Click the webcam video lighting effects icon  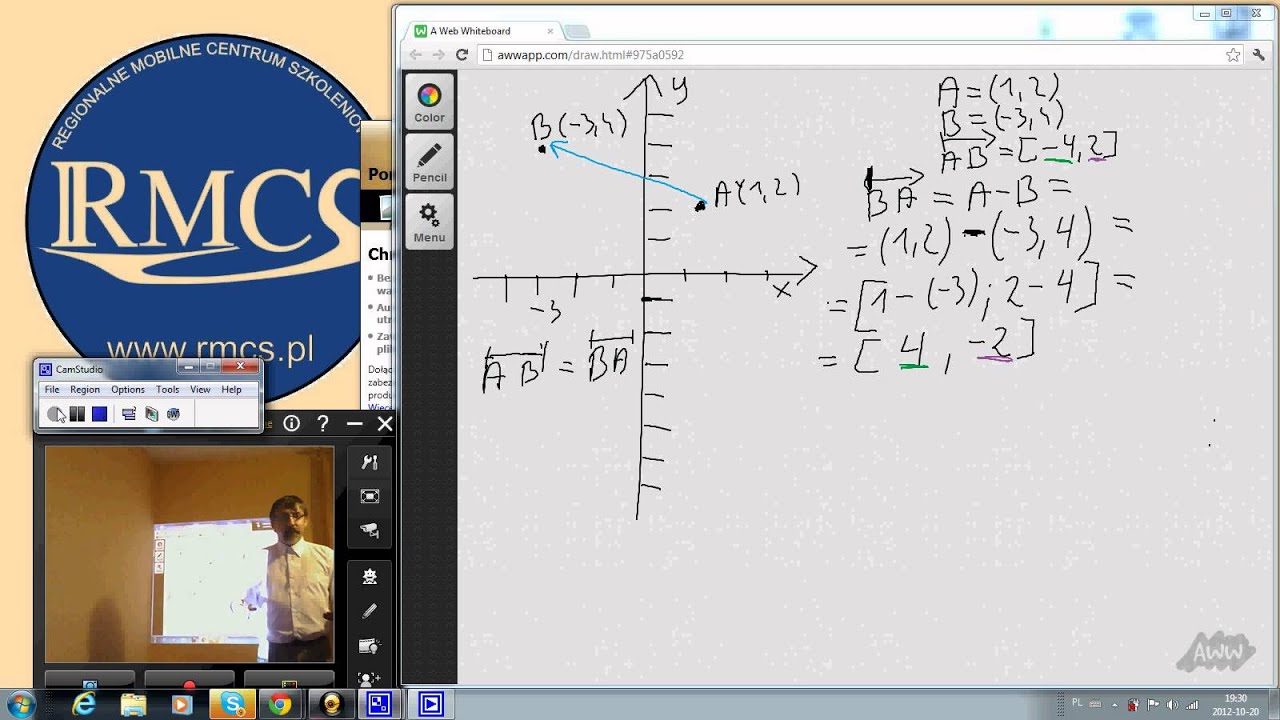370,646
